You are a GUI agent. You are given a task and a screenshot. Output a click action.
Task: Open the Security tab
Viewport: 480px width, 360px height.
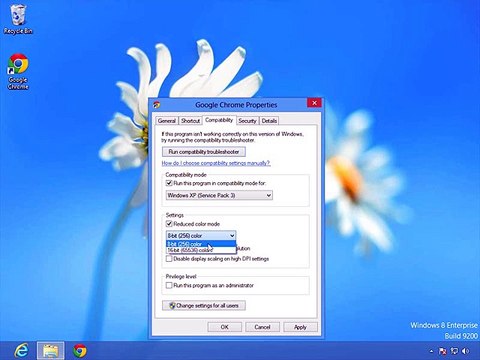coord(247,121)
